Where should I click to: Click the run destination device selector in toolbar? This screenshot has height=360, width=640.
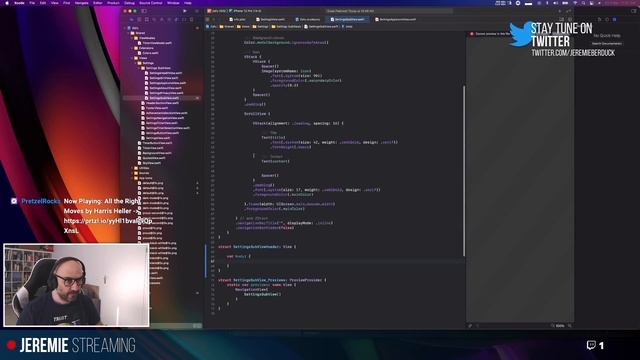click(247, 11)
